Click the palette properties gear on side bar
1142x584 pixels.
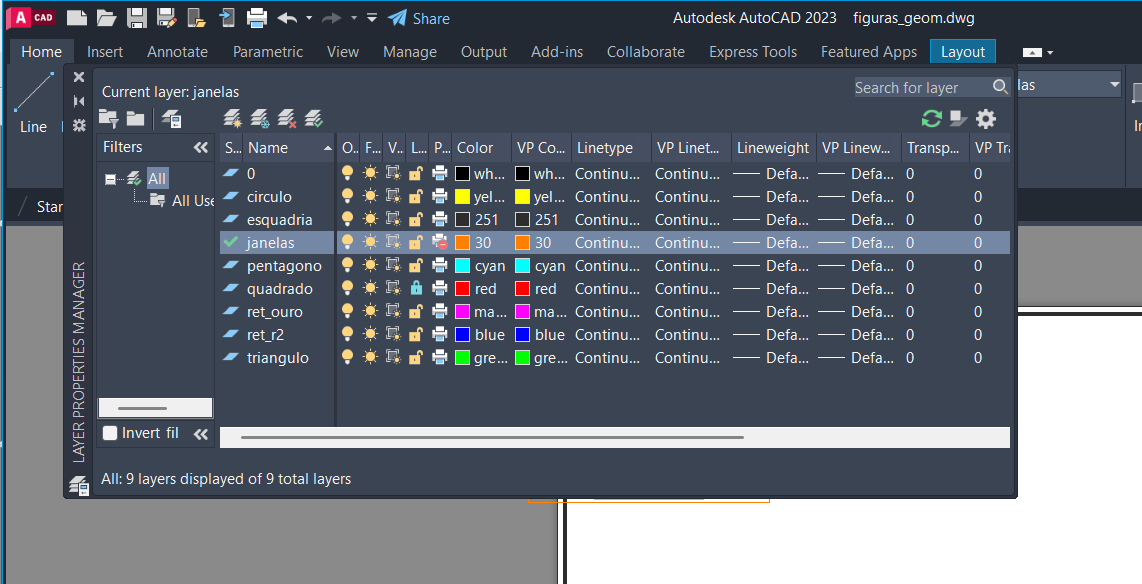tap(79, 125)
